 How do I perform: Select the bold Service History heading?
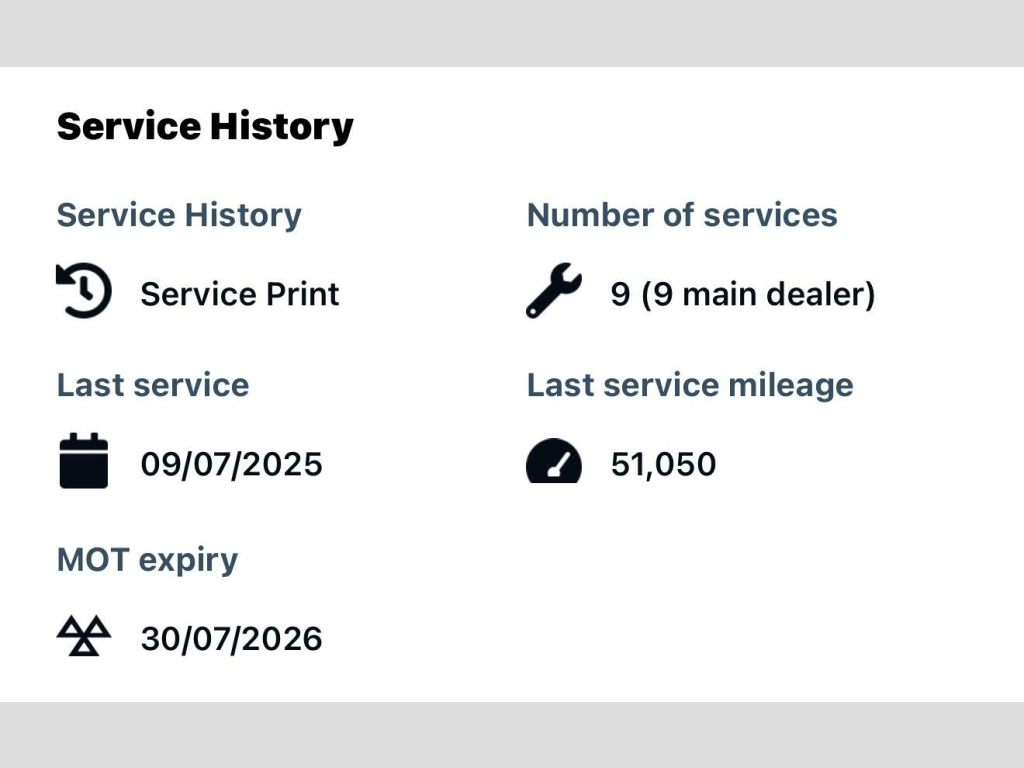pos(205,127)
